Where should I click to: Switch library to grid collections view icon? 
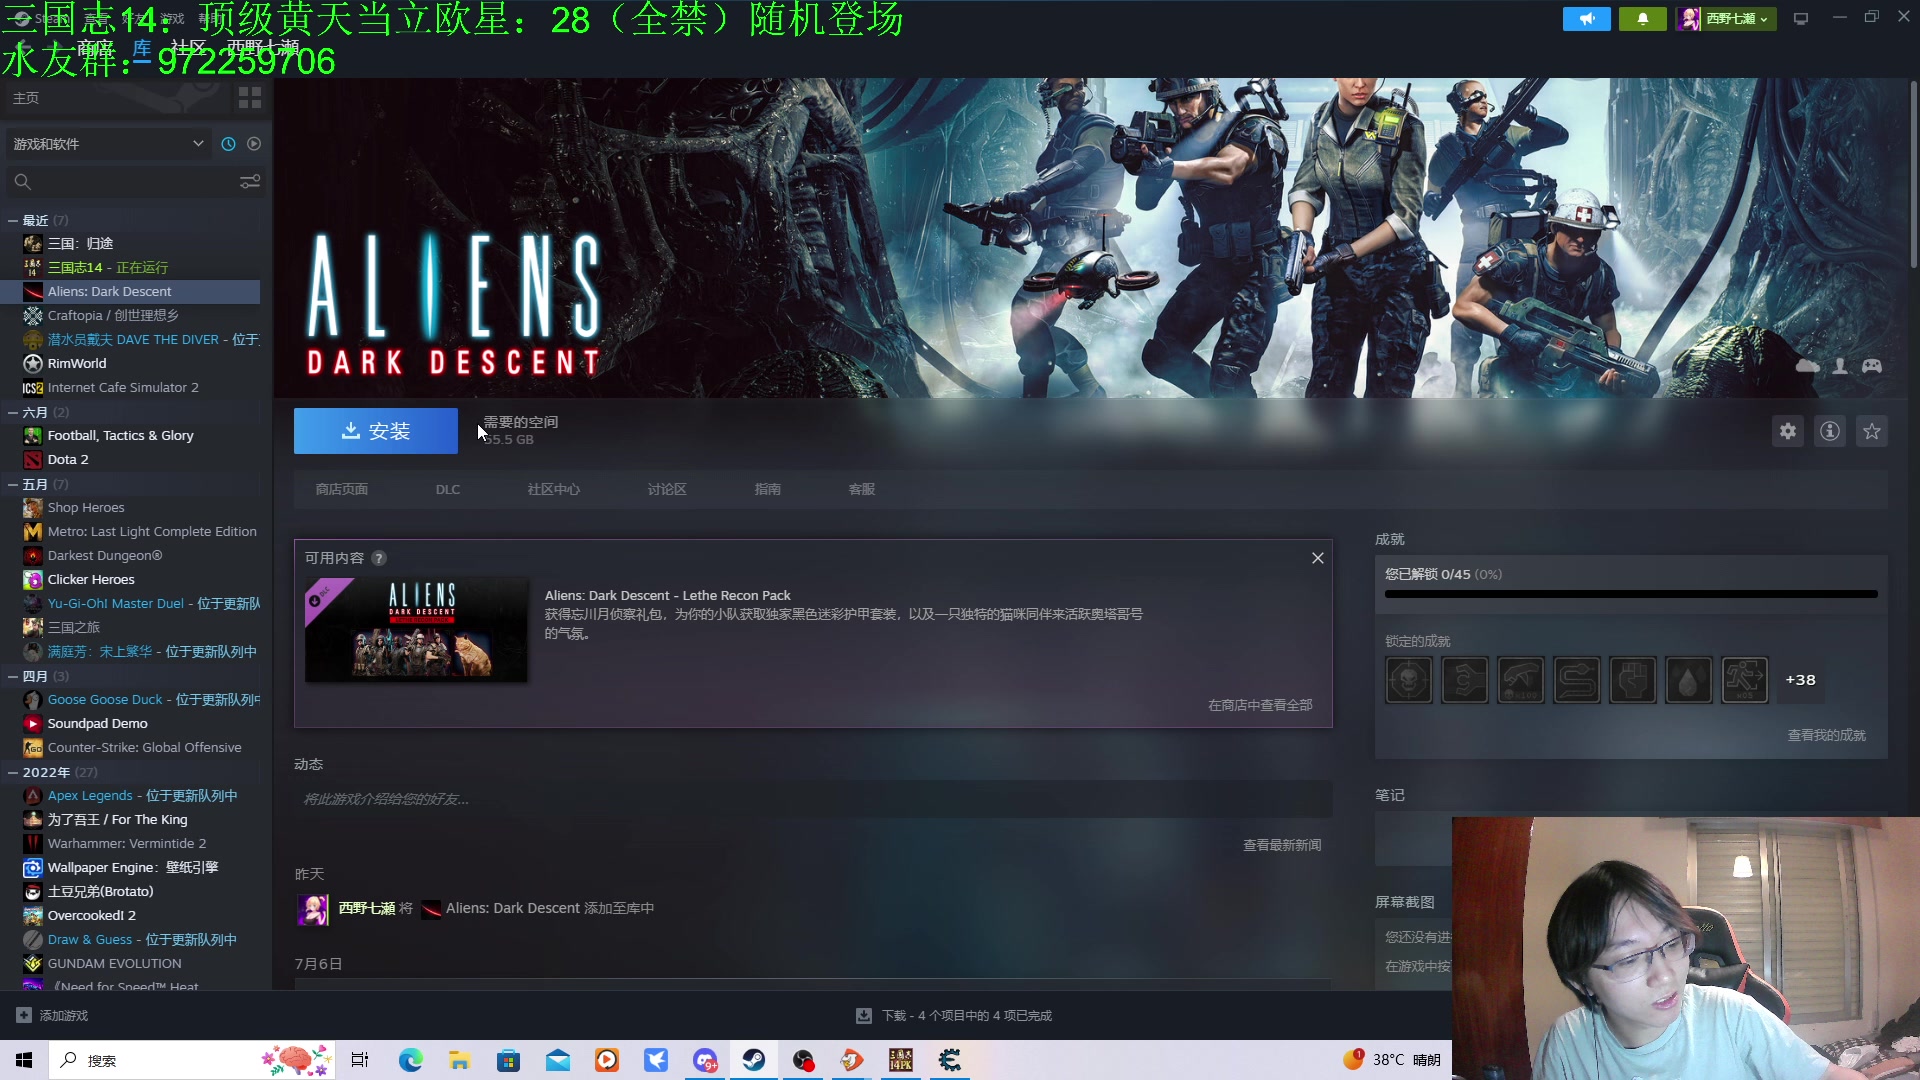click(250, 98)
